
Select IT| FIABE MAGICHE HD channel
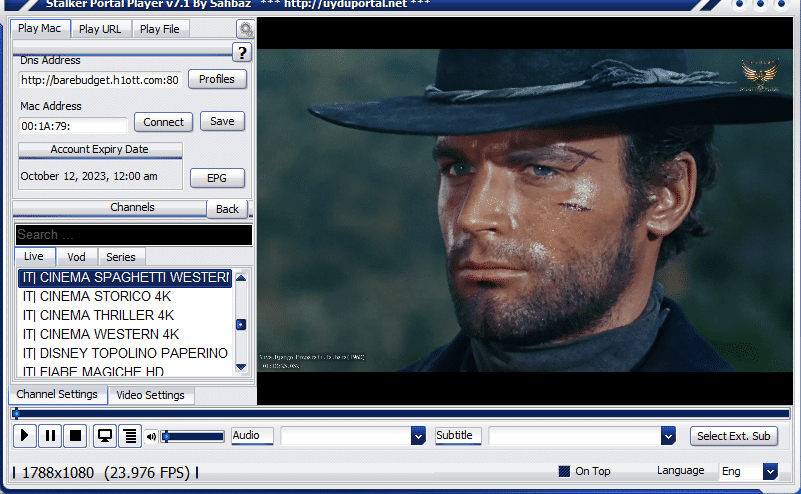(125, 370)
